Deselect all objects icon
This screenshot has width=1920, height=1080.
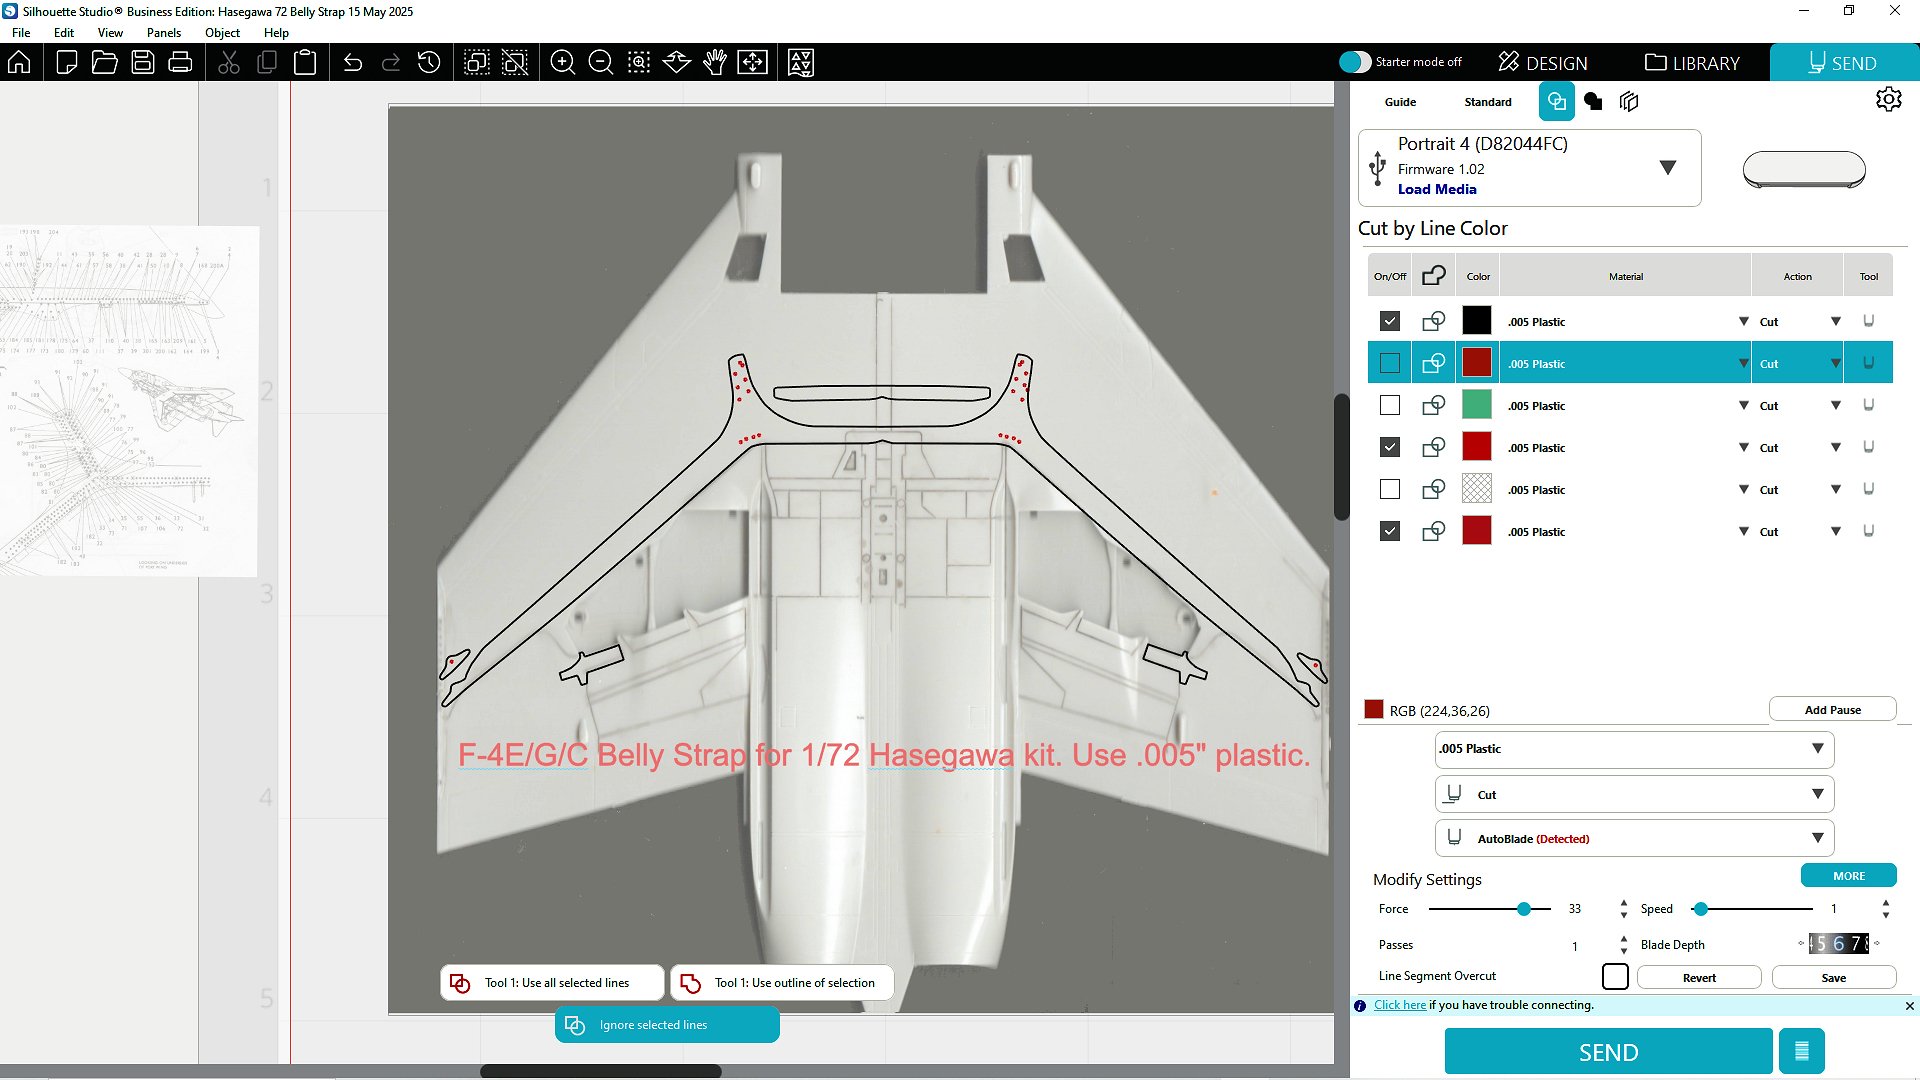point(515,62)
